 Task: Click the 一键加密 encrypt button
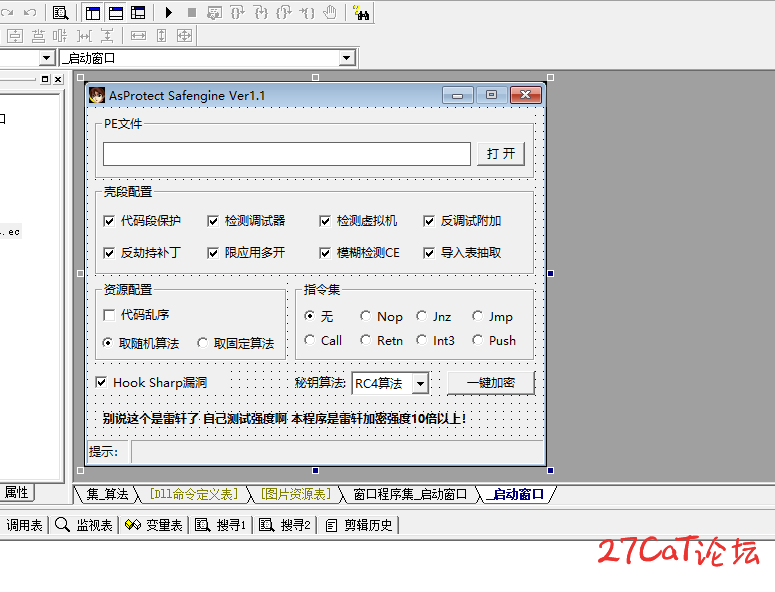pos(491,382)
